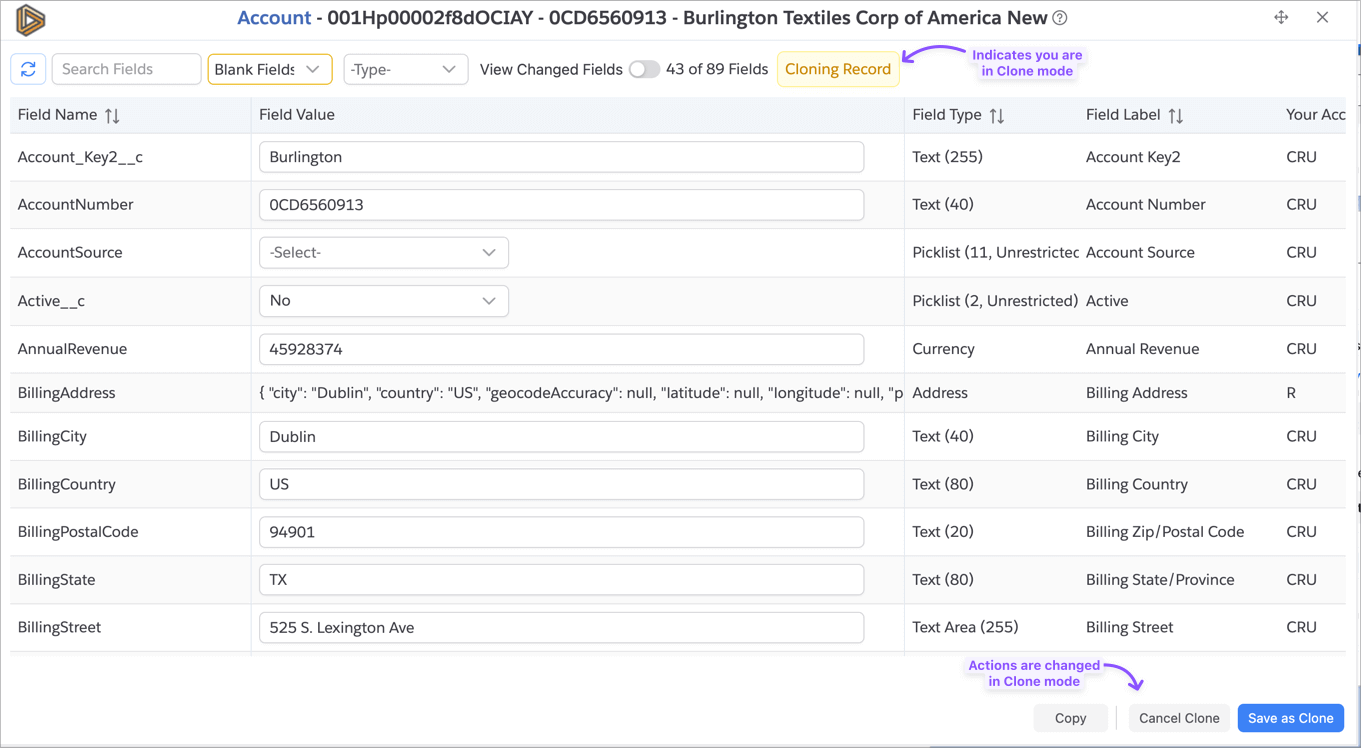Click the Cancel Clone button

[1179, 718]
